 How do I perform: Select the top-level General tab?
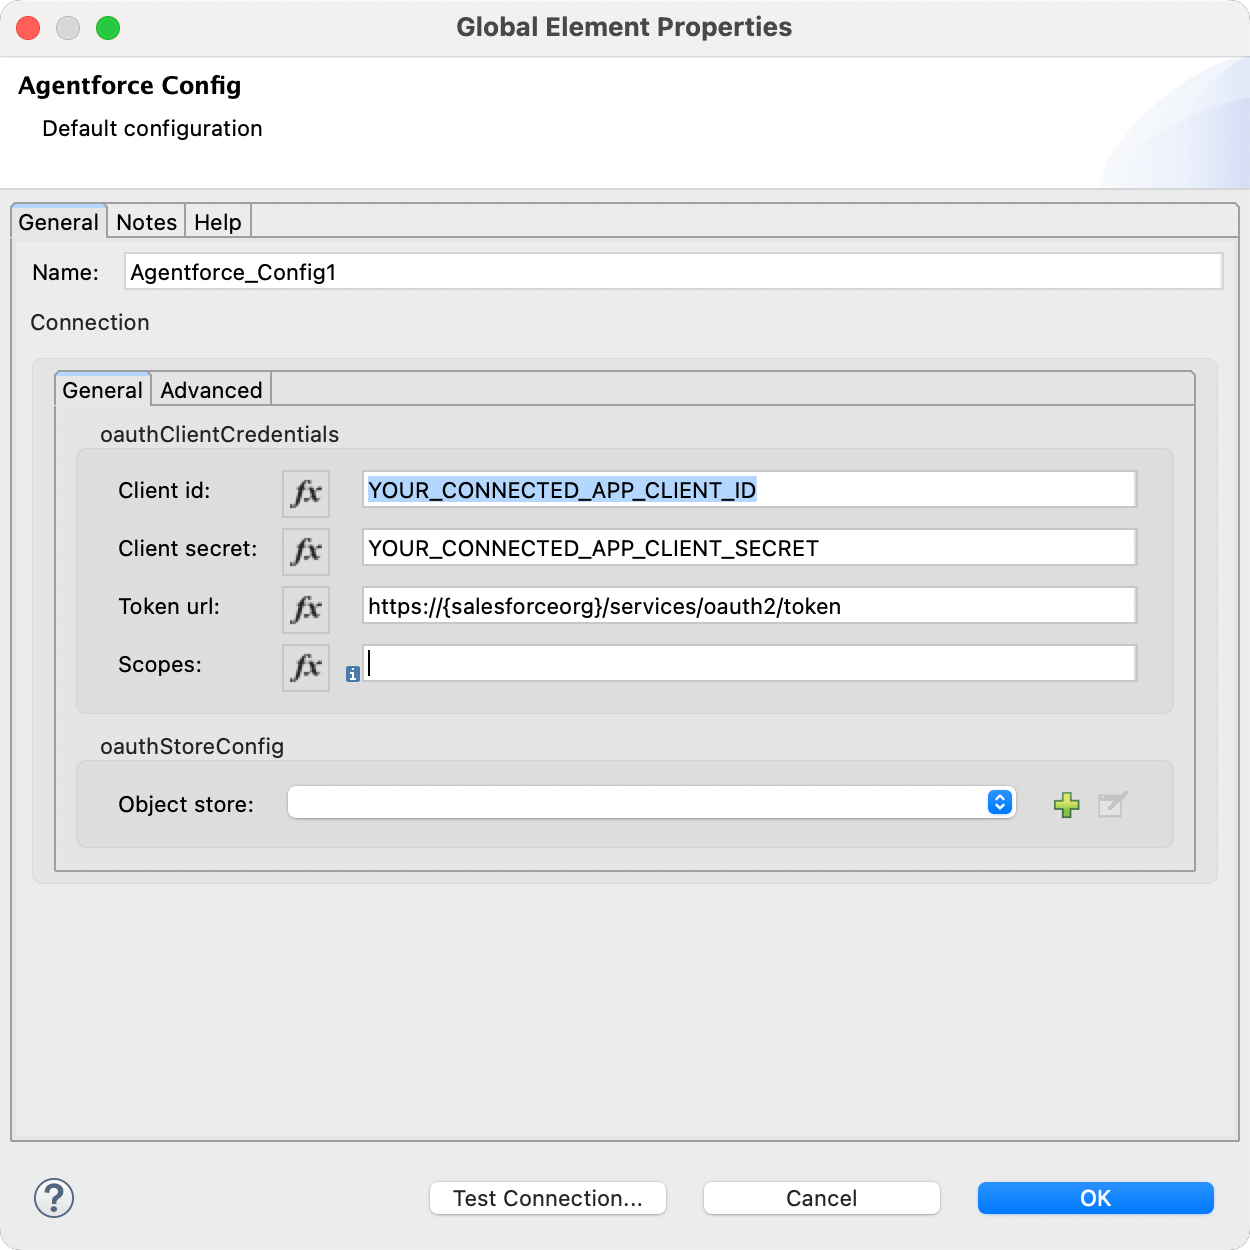click(x=59, y=222)
